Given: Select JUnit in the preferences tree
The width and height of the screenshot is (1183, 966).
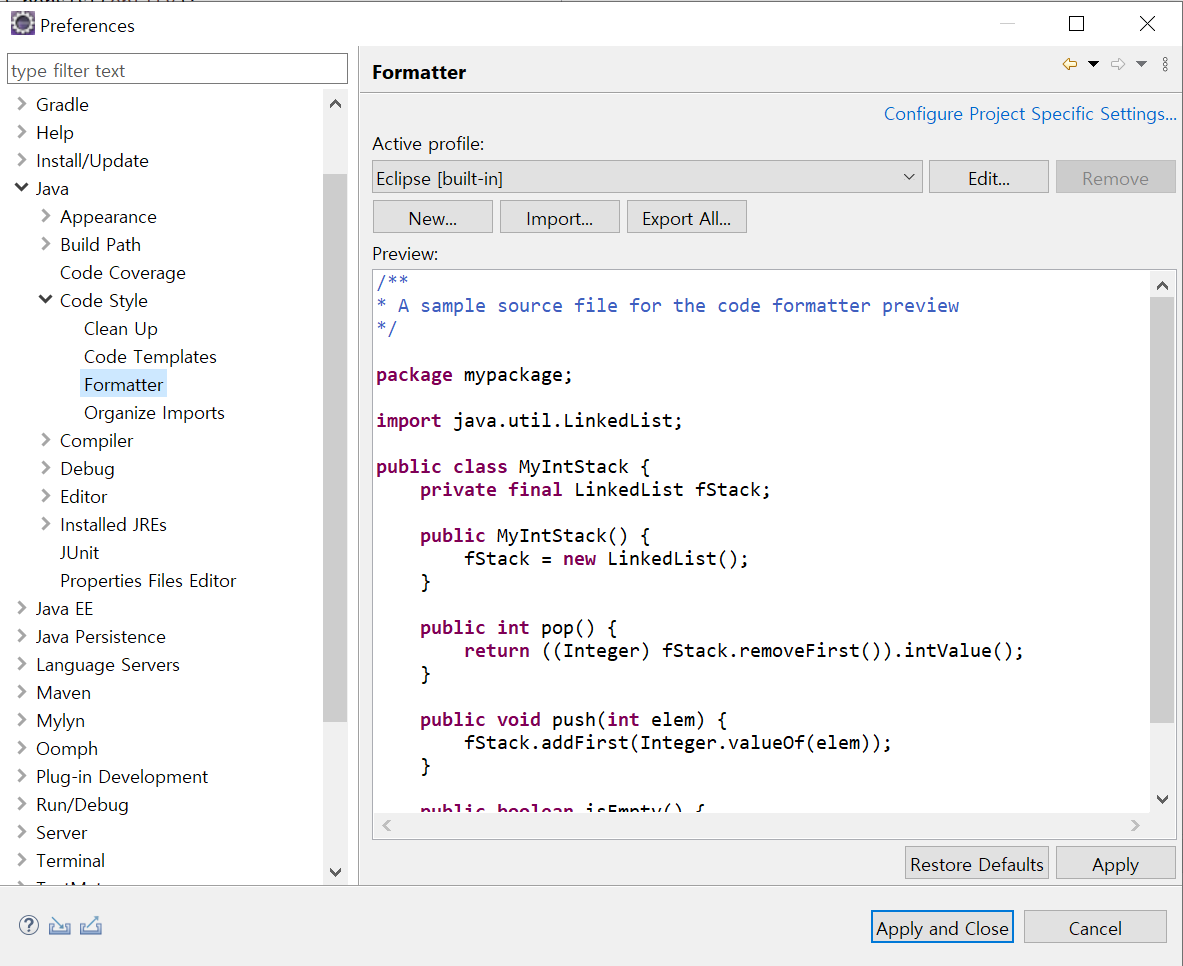Looking at the screenshot, I should pos(79,552).
